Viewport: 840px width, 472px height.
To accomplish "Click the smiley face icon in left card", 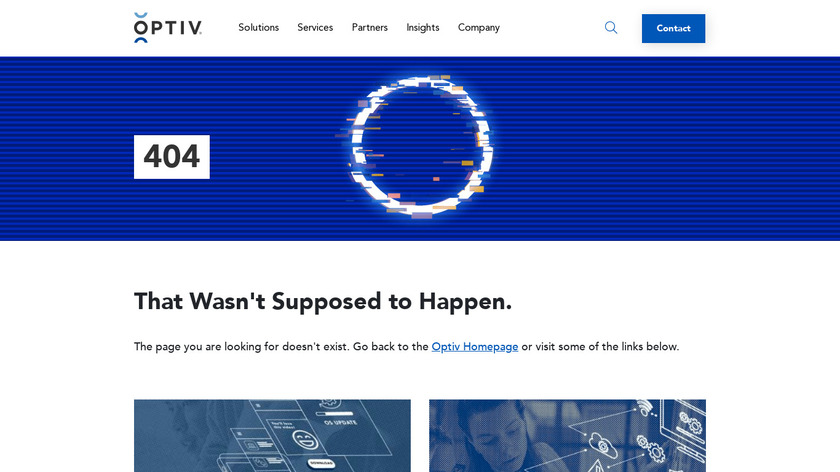I will [x=306, y=440].
